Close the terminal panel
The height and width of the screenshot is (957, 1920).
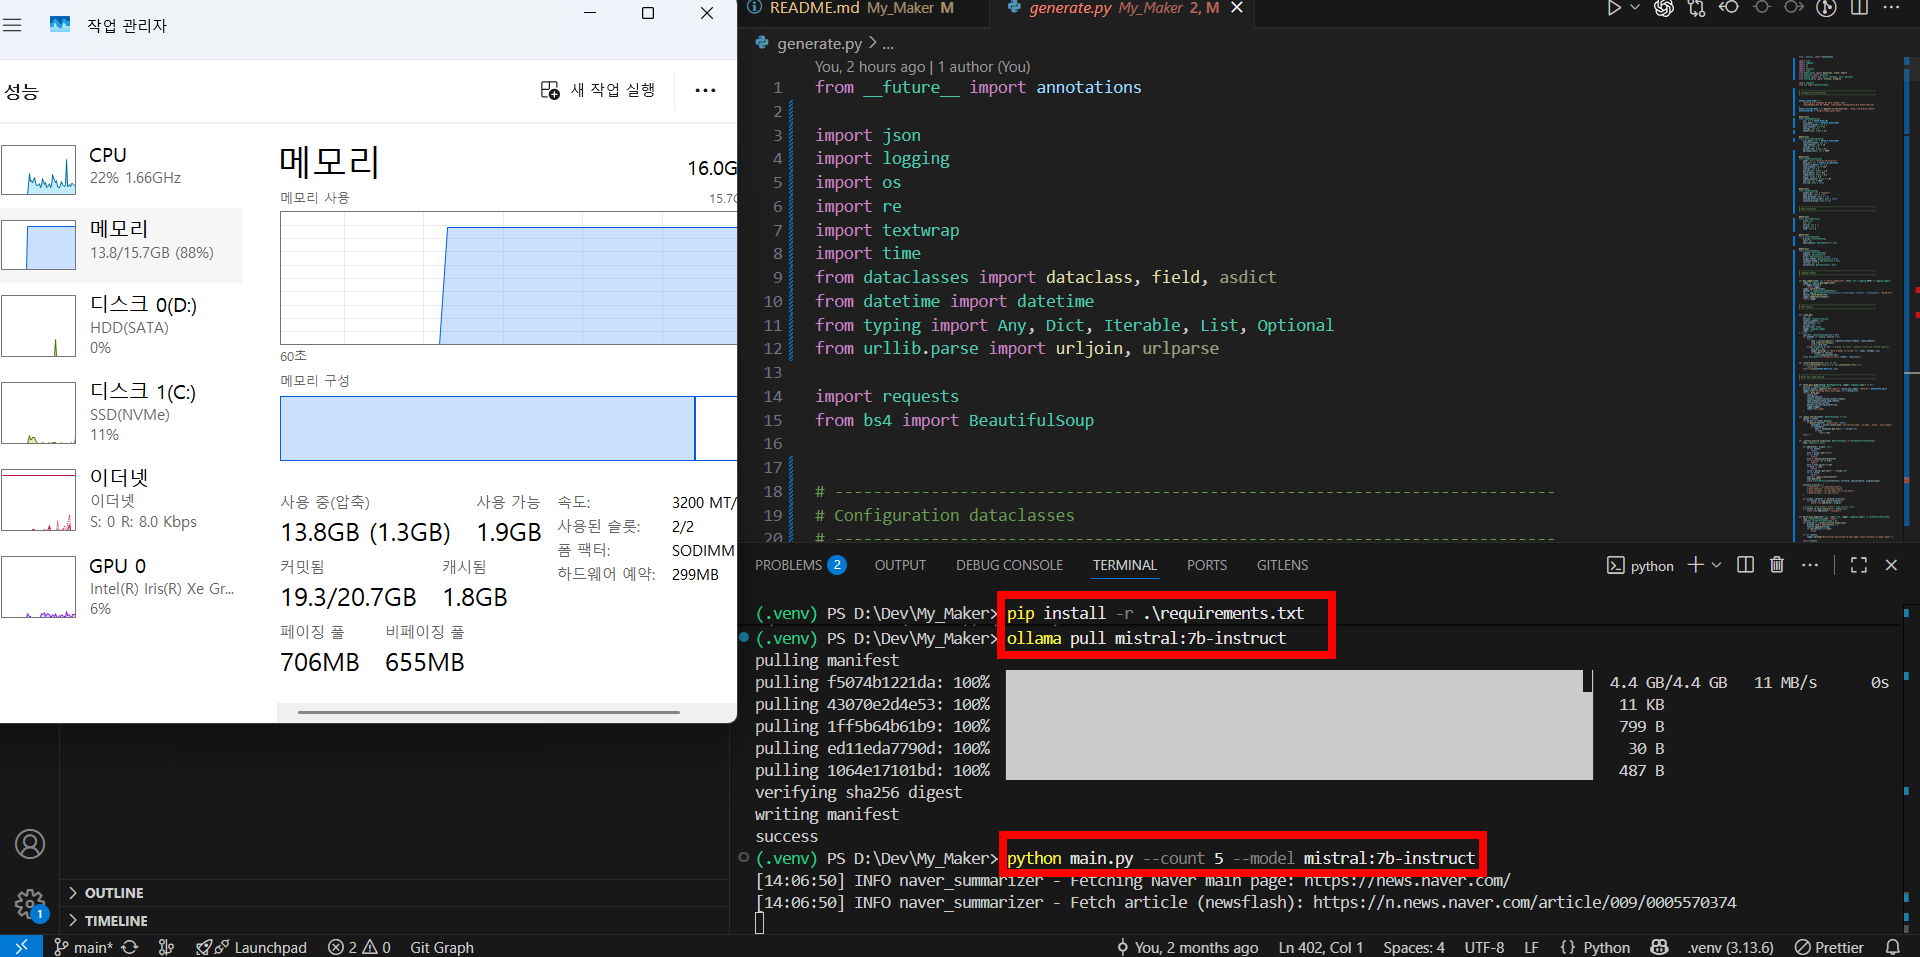pos(1891,565)
